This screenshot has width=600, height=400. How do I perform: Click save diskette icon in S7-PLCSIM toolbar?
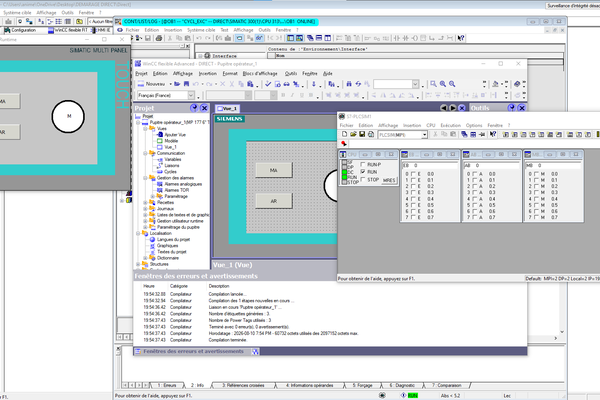coord(362,134)
